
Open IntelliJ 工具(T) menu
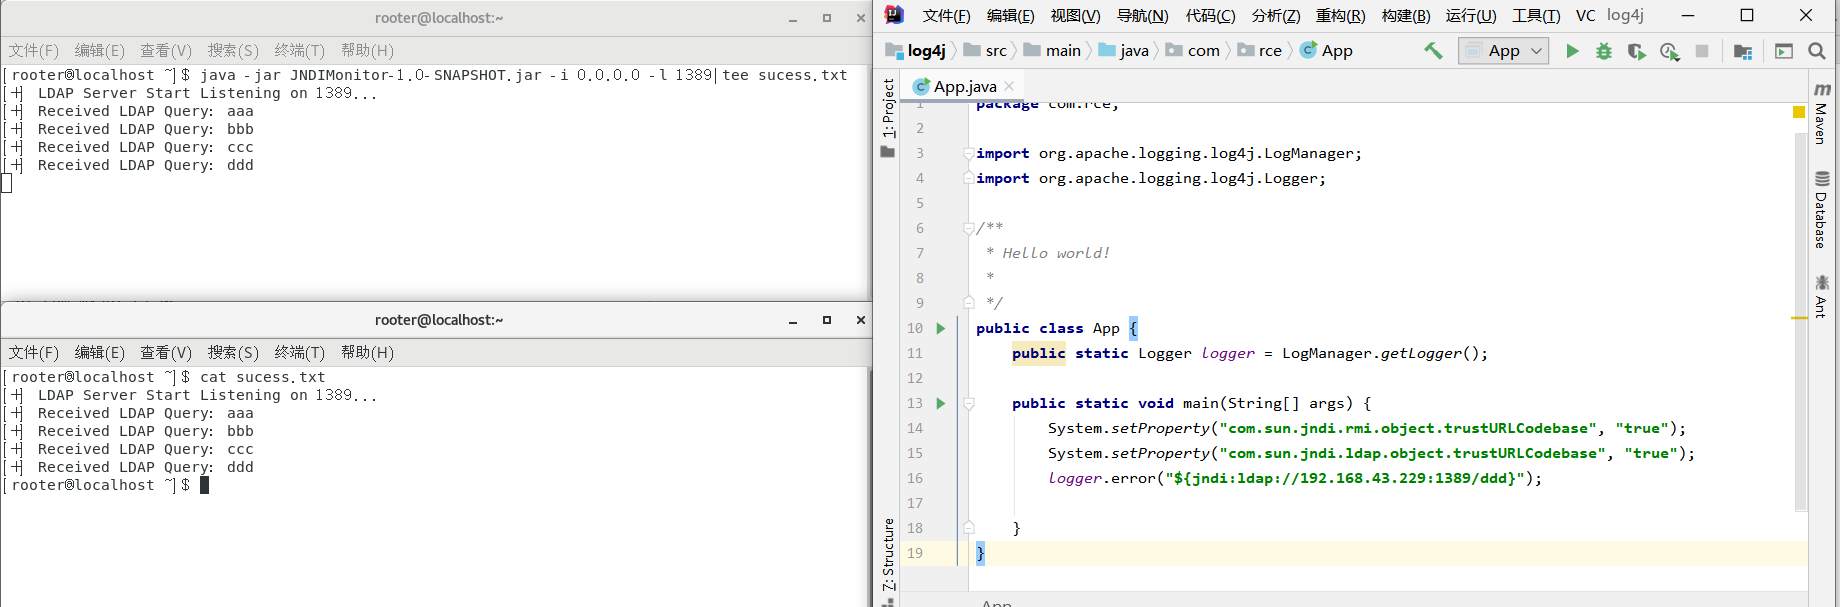1536,15
